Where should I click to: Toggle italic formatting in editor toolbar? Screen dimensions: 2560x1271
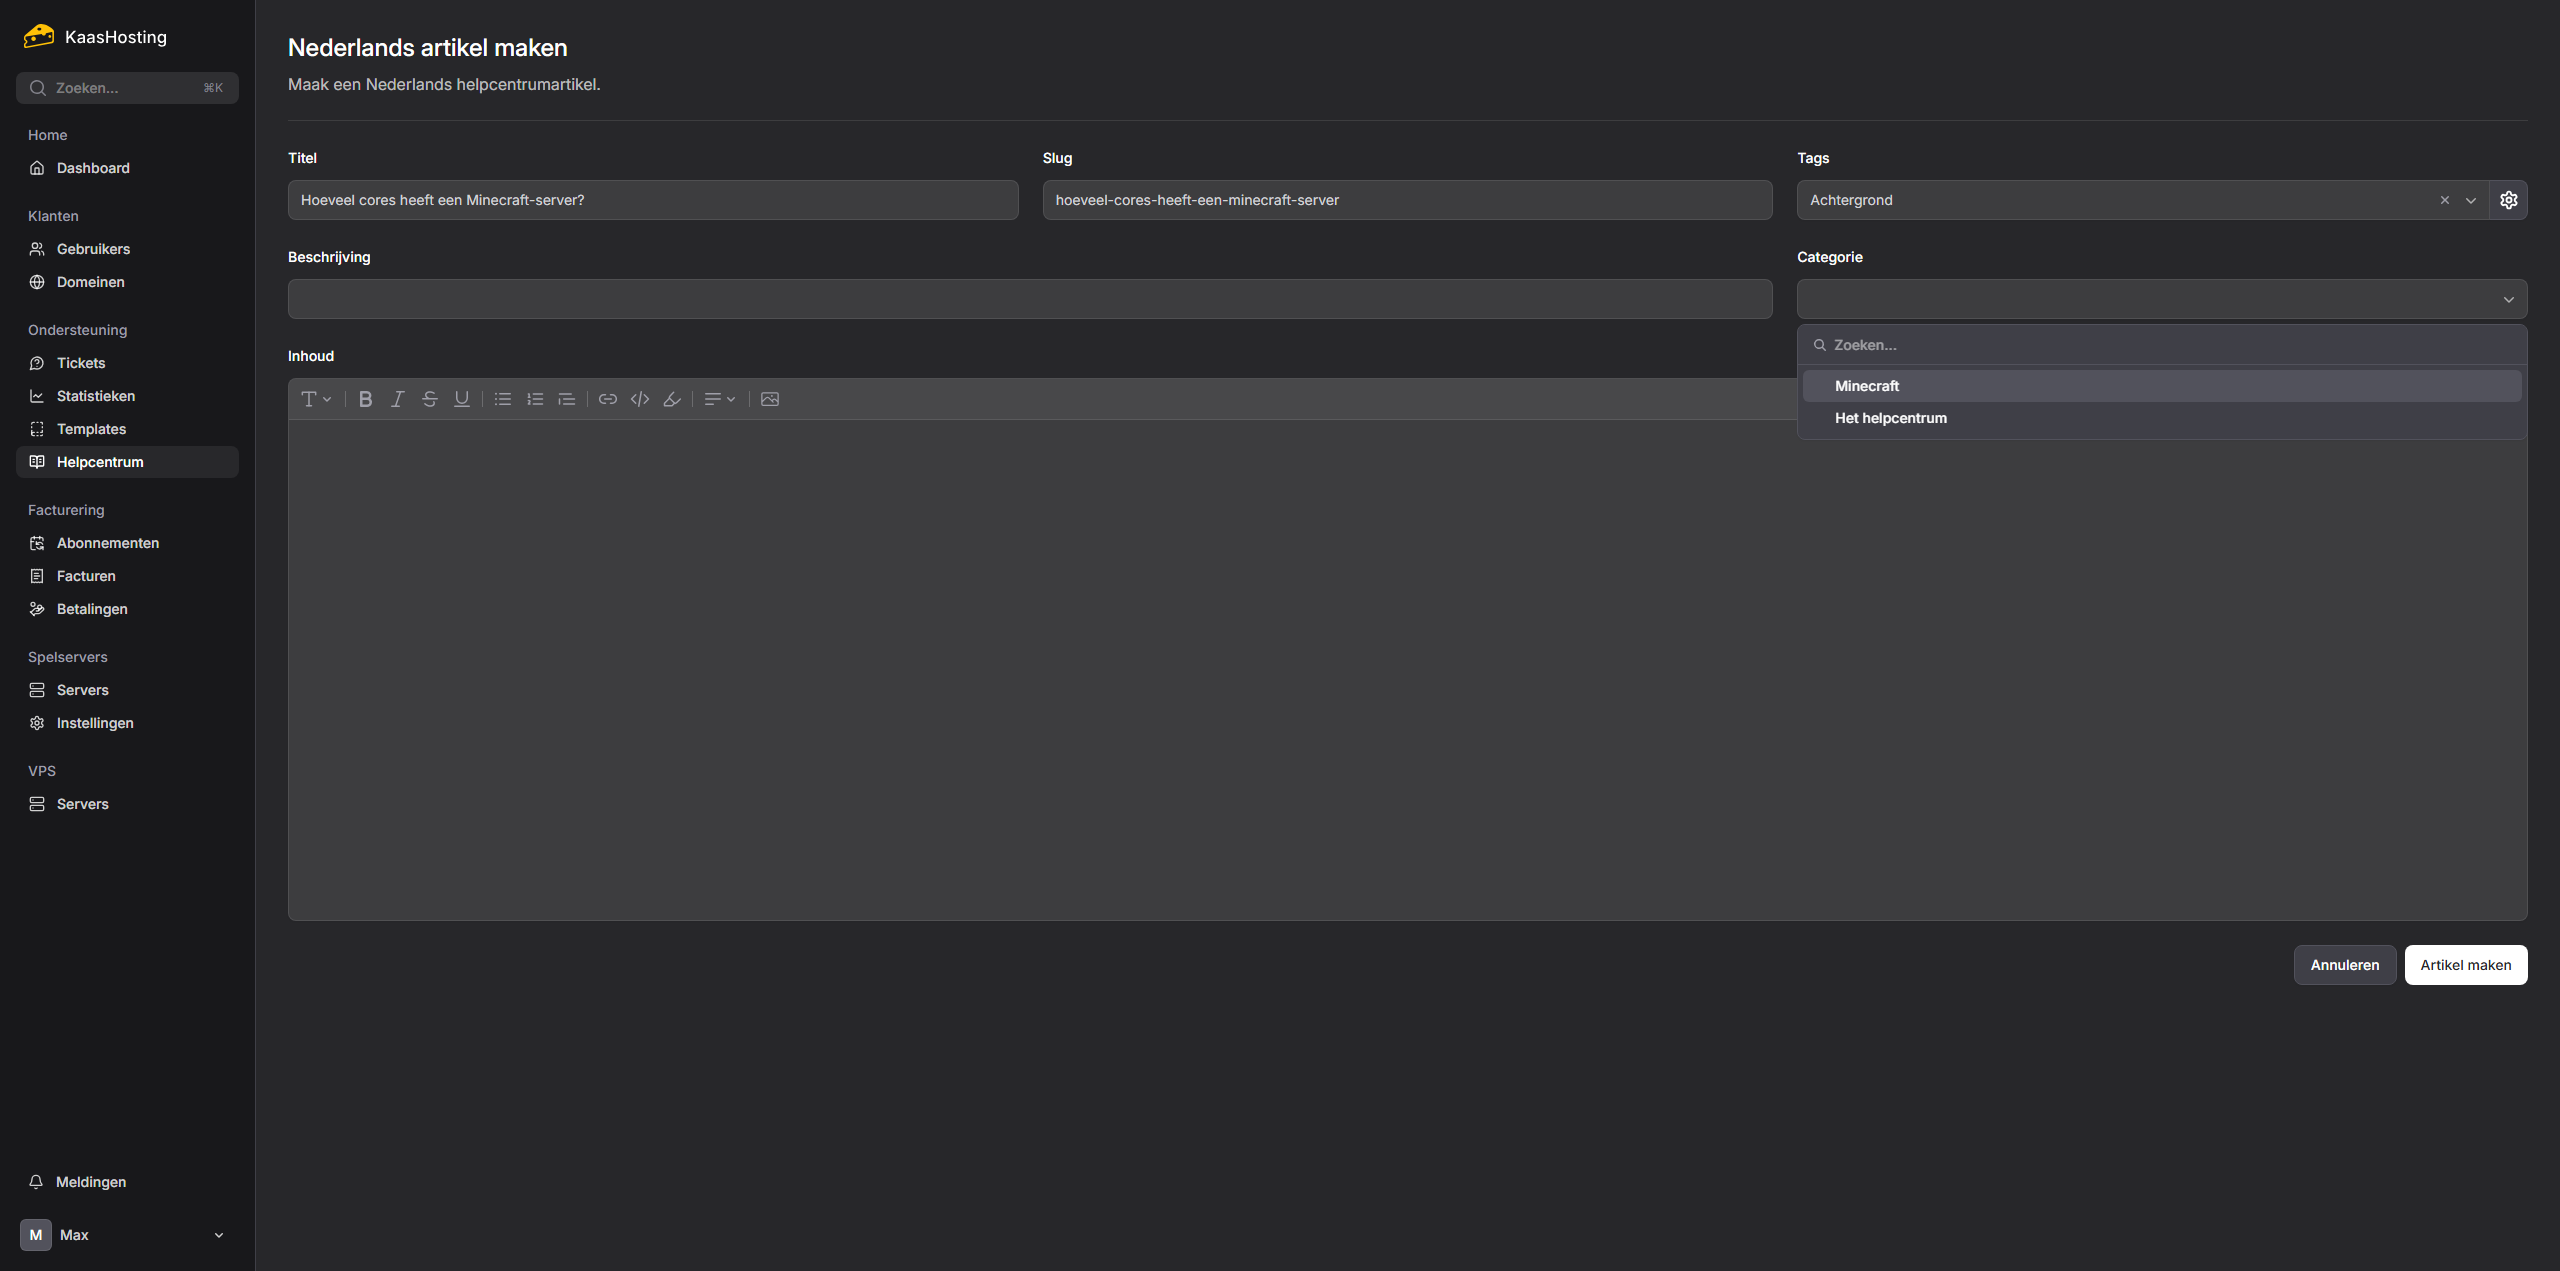(398, 399)
